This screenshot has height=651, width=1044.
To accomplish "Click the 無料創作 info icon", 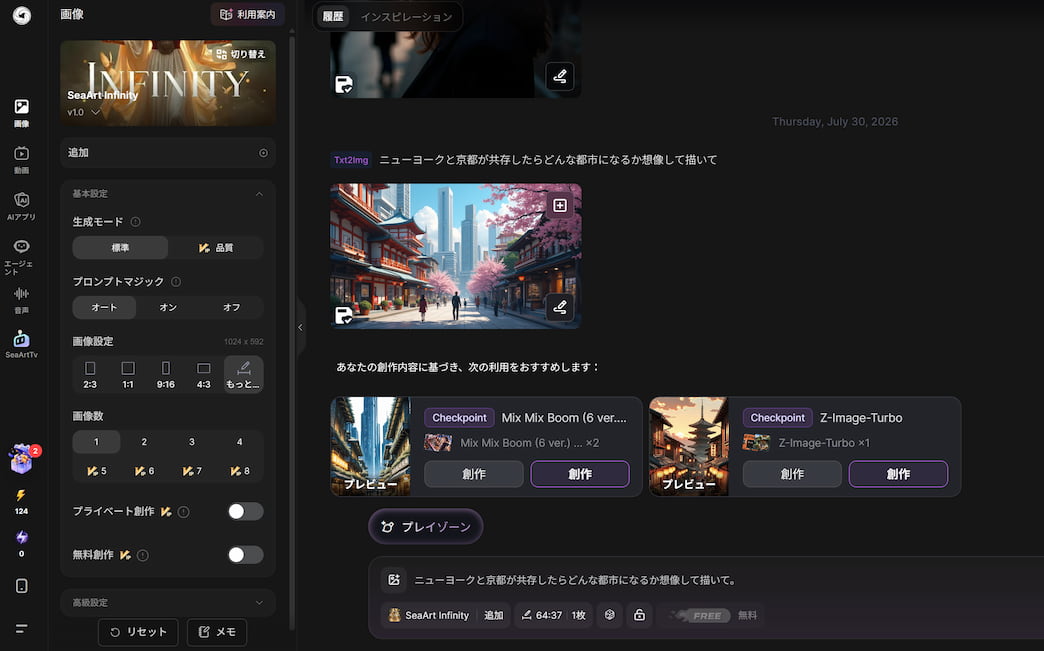I will pyautogui.click(x=142, y=555).
